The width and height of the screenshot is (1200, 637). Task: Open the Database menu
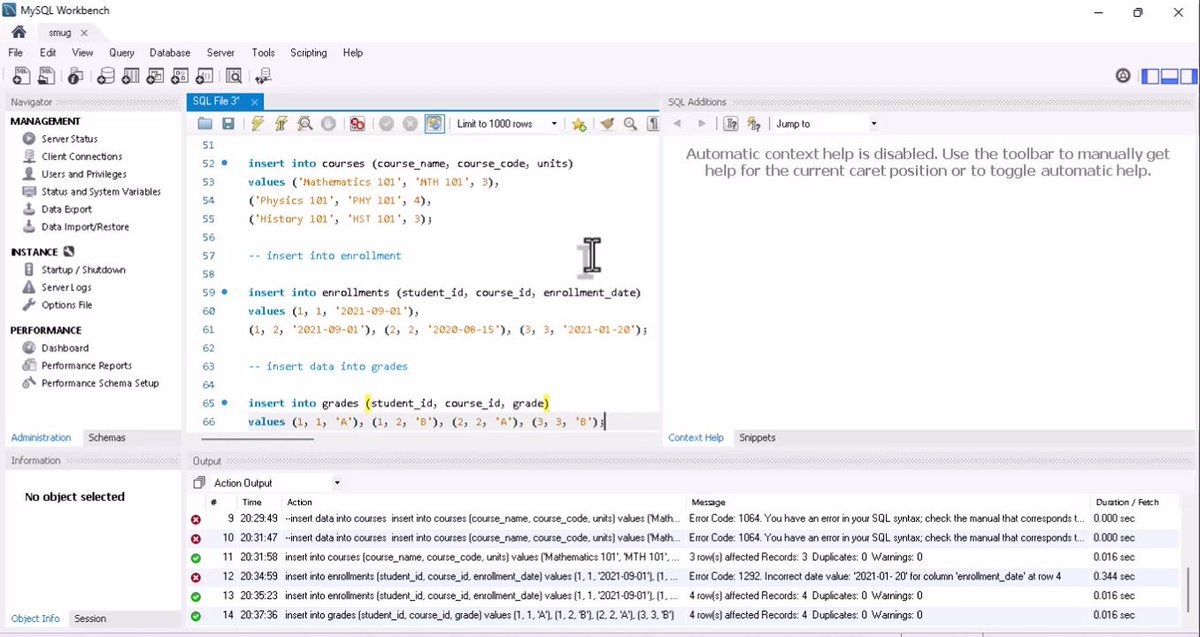(x=170, y=52)
